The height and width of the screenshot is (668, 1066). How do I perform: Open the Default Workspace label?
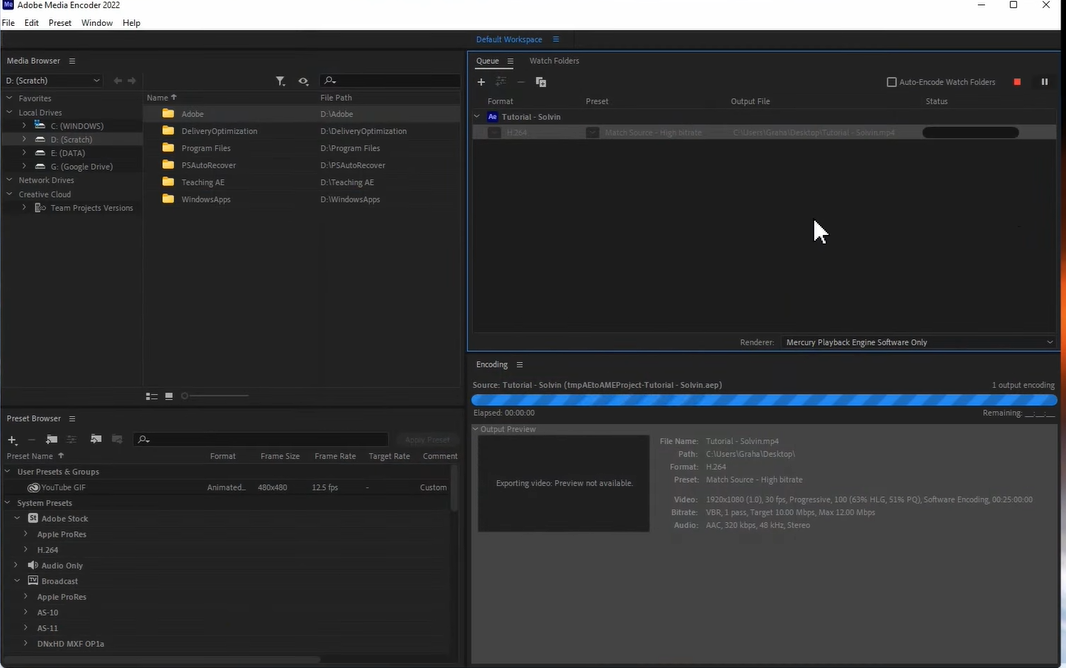pyautogui.click(x=509, y=39)
